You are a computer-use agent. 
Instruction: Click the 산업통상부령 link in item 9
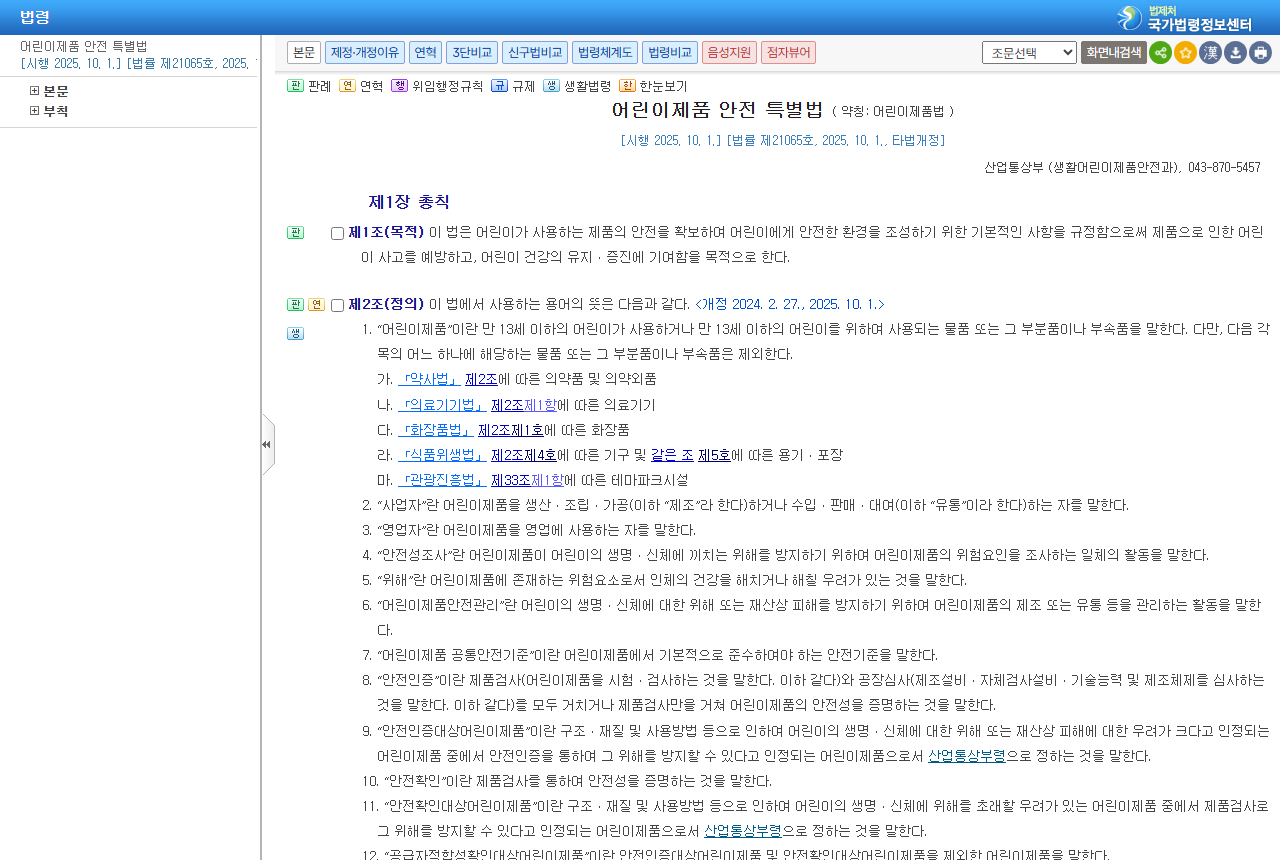tap(967, 756)
